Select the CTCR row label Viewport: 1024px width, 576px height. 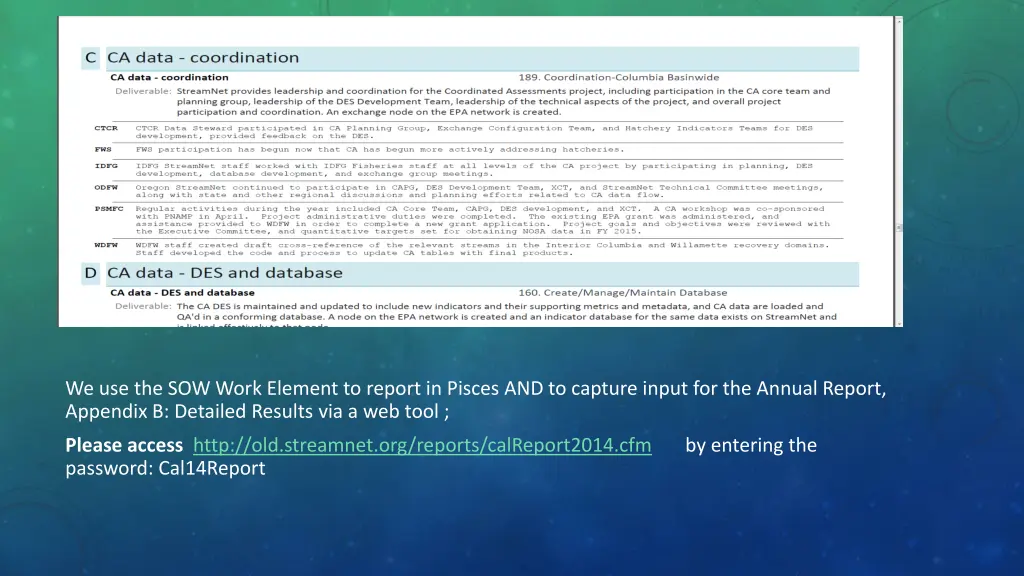click(106, 128)
